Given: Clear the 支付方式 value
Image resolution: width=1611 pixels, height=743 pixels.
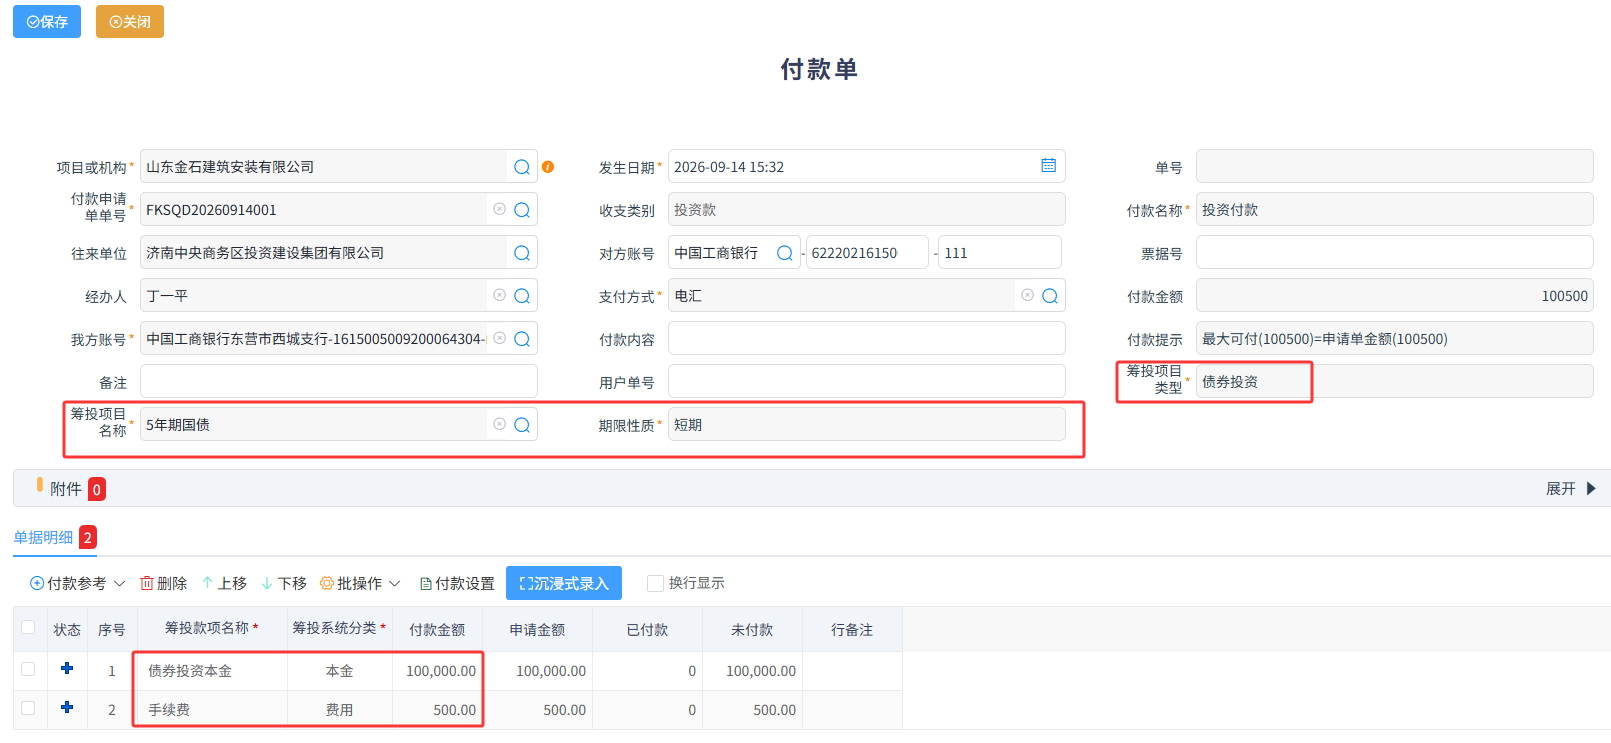Looking at the screenshot, I should click(x=1027, y=295).
